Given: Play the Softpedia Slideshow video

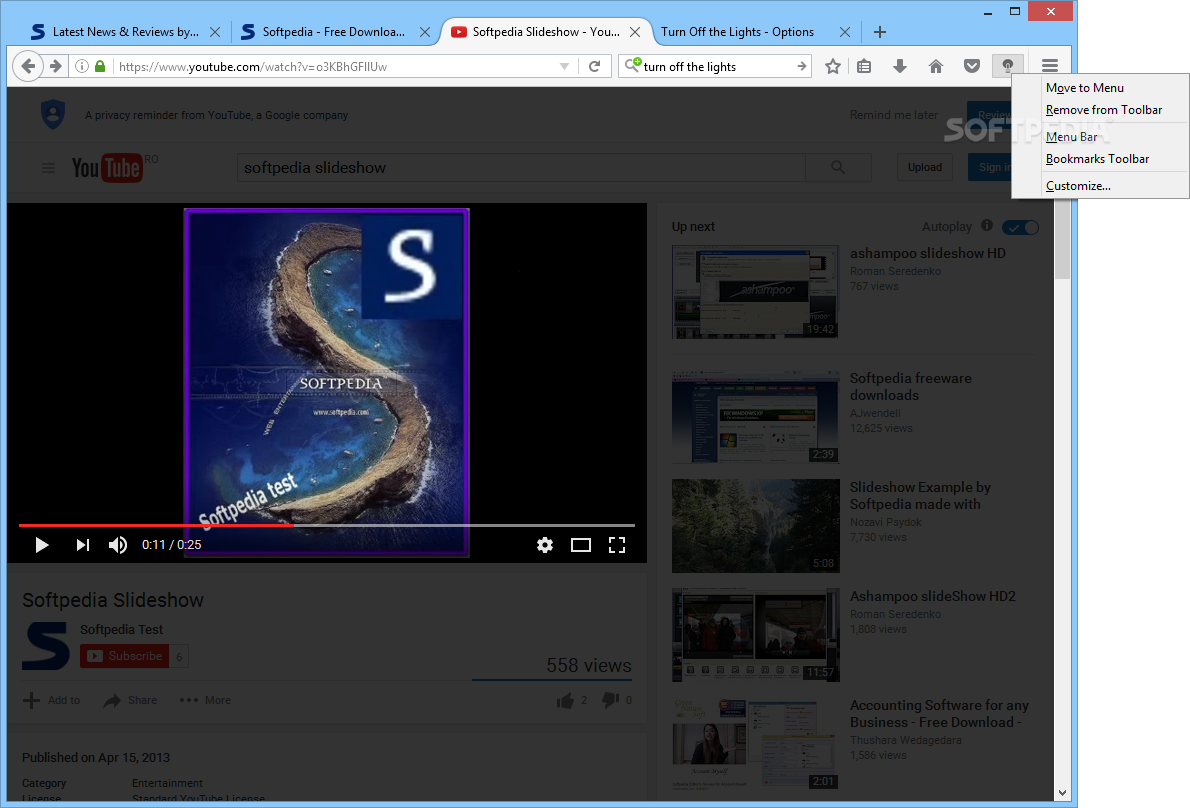Looking at the screenshot, I should click(42, 545).
